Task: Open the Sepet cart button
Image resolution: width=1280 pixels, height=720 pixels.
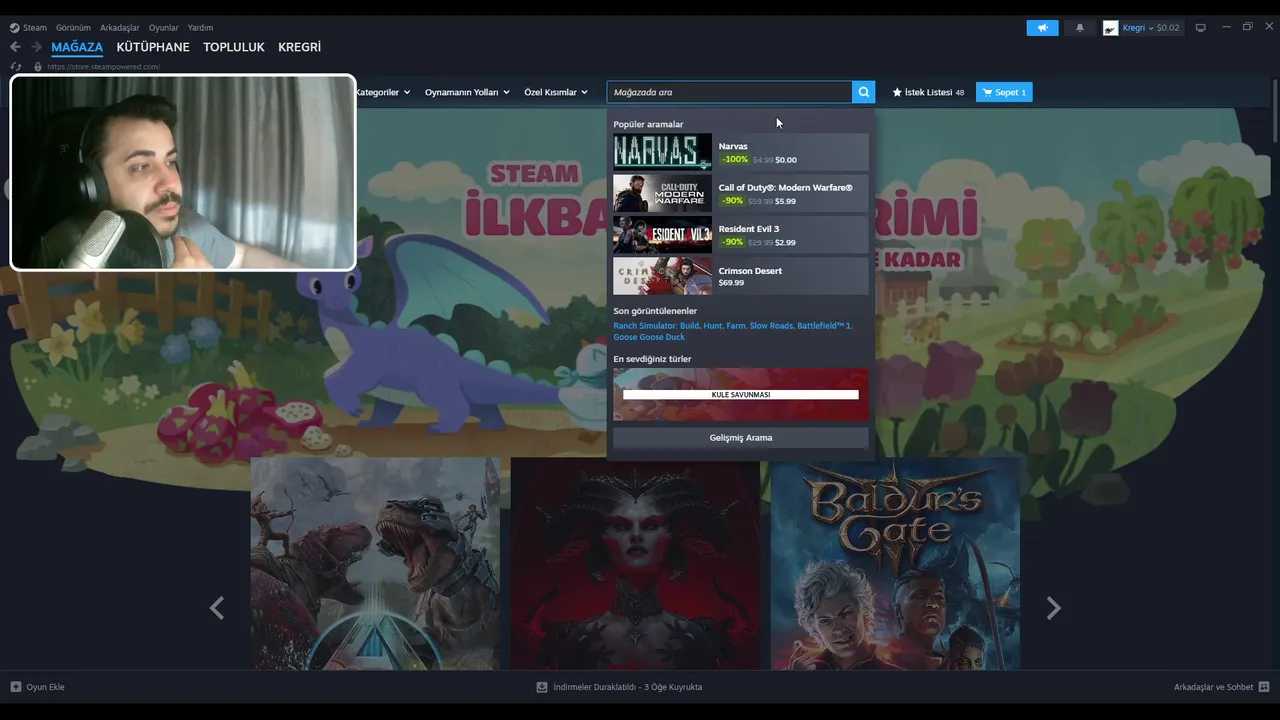Action: pyautogui.click(x=1004, y=92)
